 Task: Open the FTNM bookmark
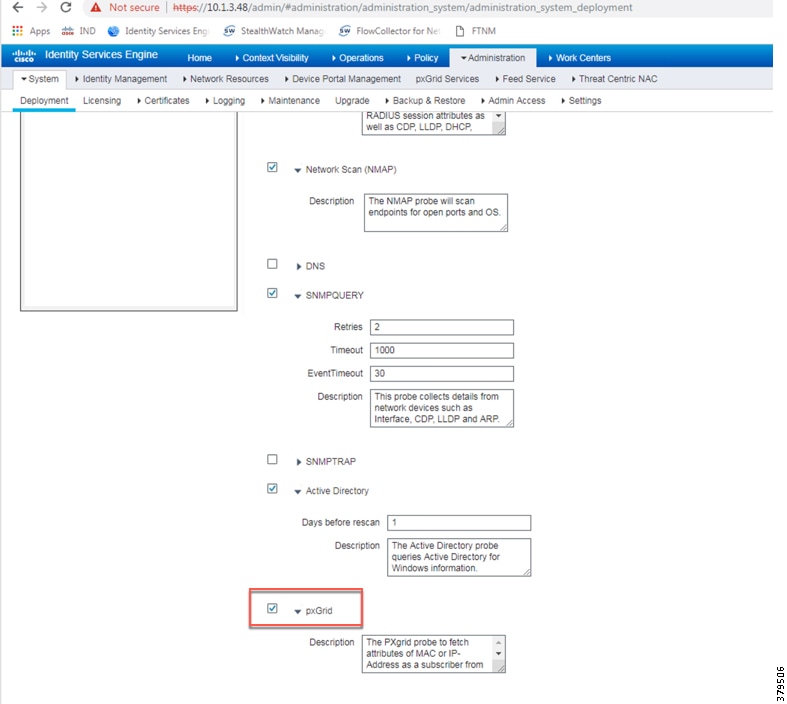[x=475, y=31]
